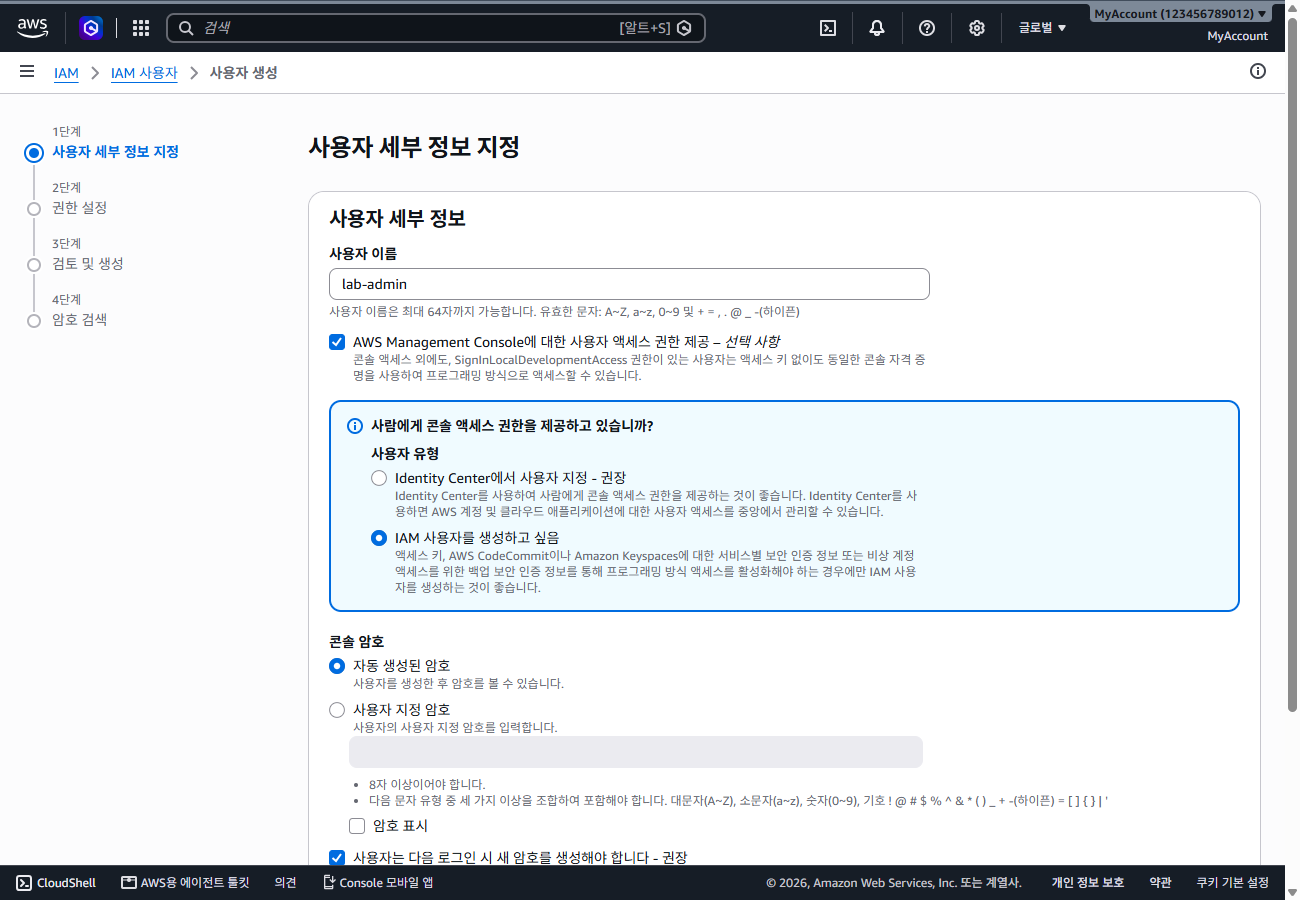The height and width of the screenshot is (900, 1300).
Task: Click the 사용자 유형 label
Action: [405, 453]
